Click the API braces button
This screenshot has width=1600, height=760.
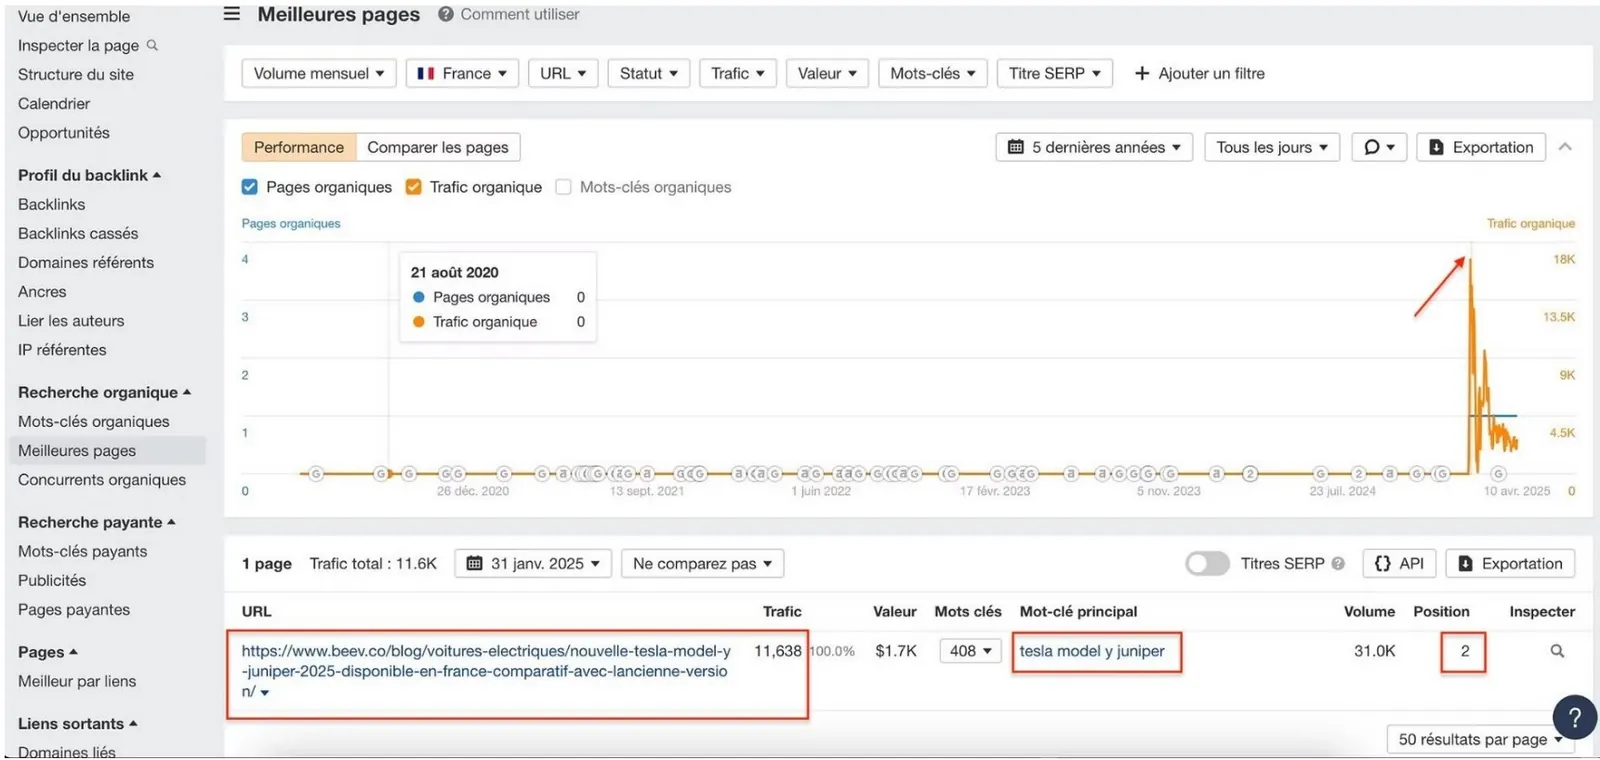(x=1399, y=564)
